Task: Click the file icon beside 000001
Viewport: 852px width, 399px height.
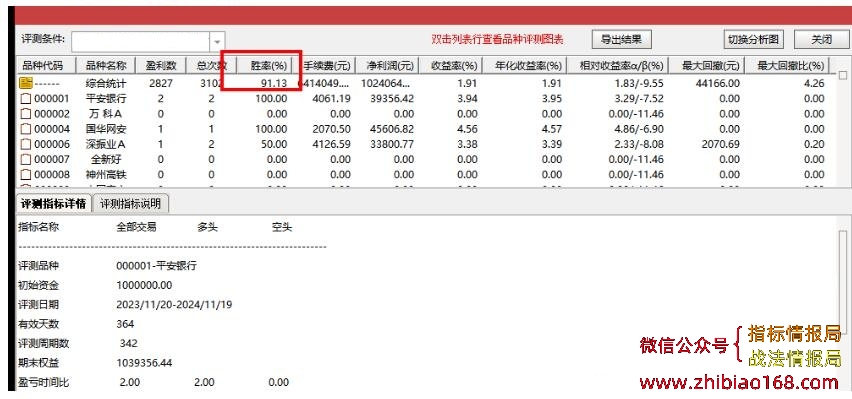Action: (26, 99)
